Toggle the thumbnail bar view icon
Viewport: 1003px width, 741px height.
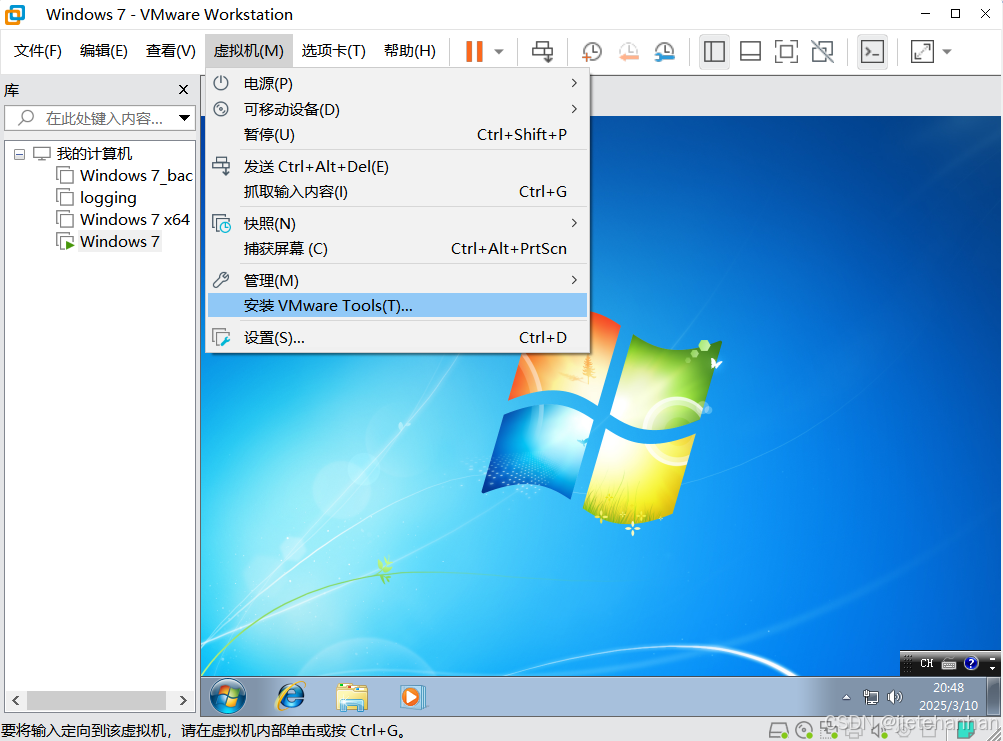[x=750, y=51]
